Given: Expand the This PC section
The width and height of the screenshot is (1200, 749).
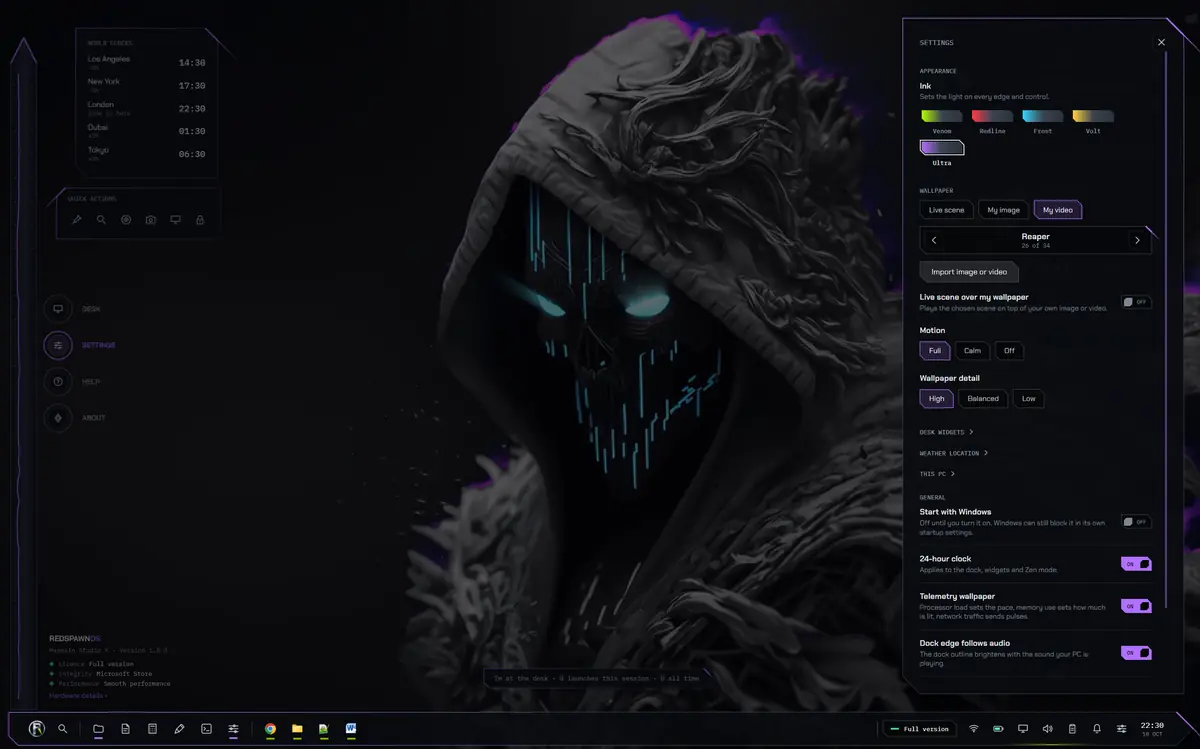Looking at the screenshot, I should tap(937, 474).
